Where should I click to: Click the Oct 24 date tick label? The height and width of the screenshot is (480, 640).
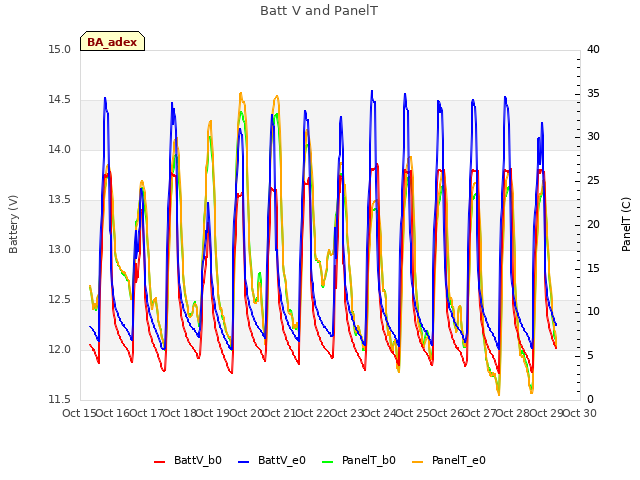(380, 414)
